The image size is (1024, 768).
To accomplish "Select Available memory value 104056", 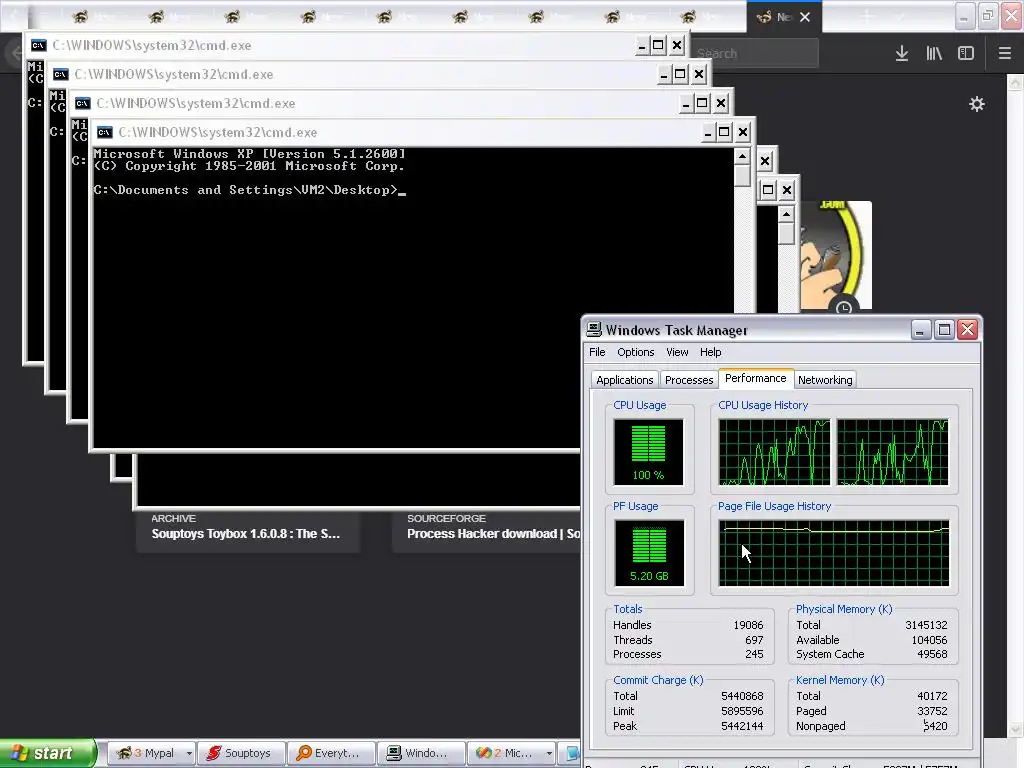I will (929, 640).
